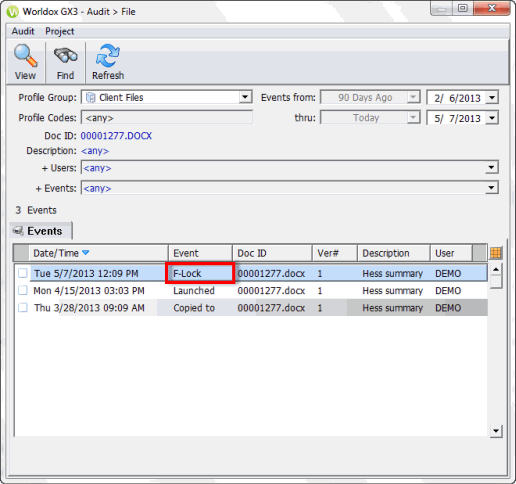Click the Refresh arrows icon
Image resolution: width=516 pixels, height=484 pixels.
click(x=108, y=55)
